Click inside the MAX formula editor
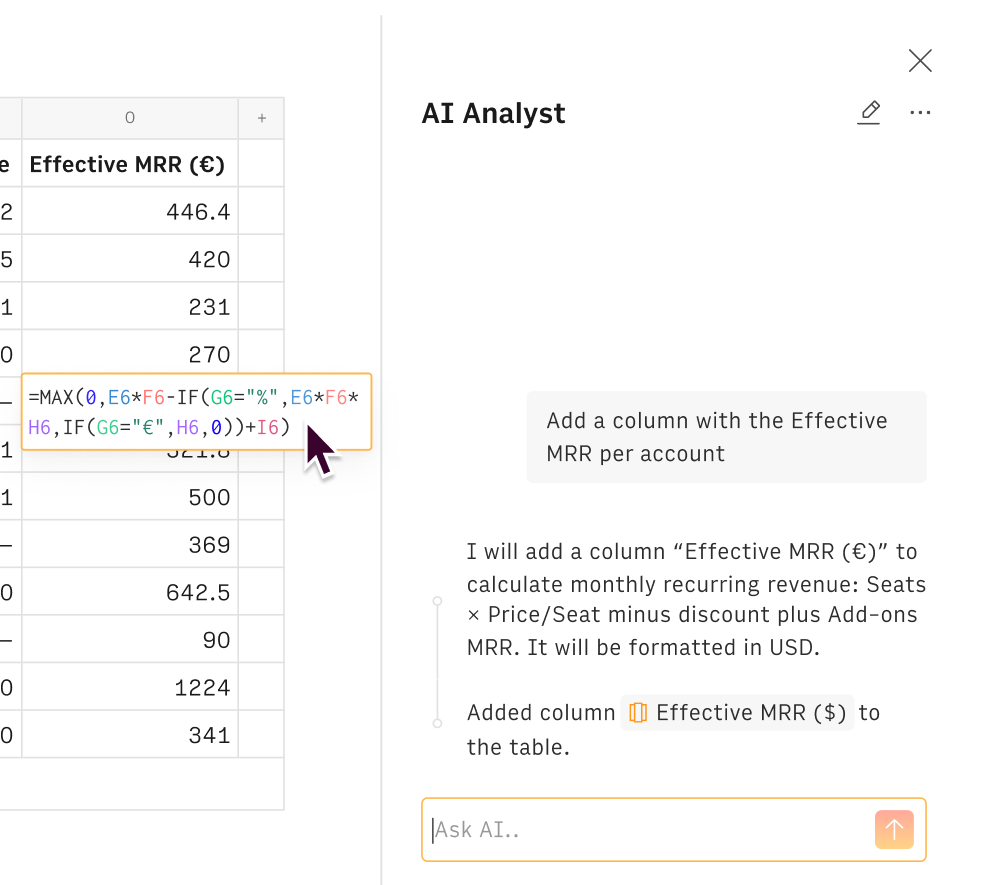This screenshot has width=981, height=885. pos(195,412)
